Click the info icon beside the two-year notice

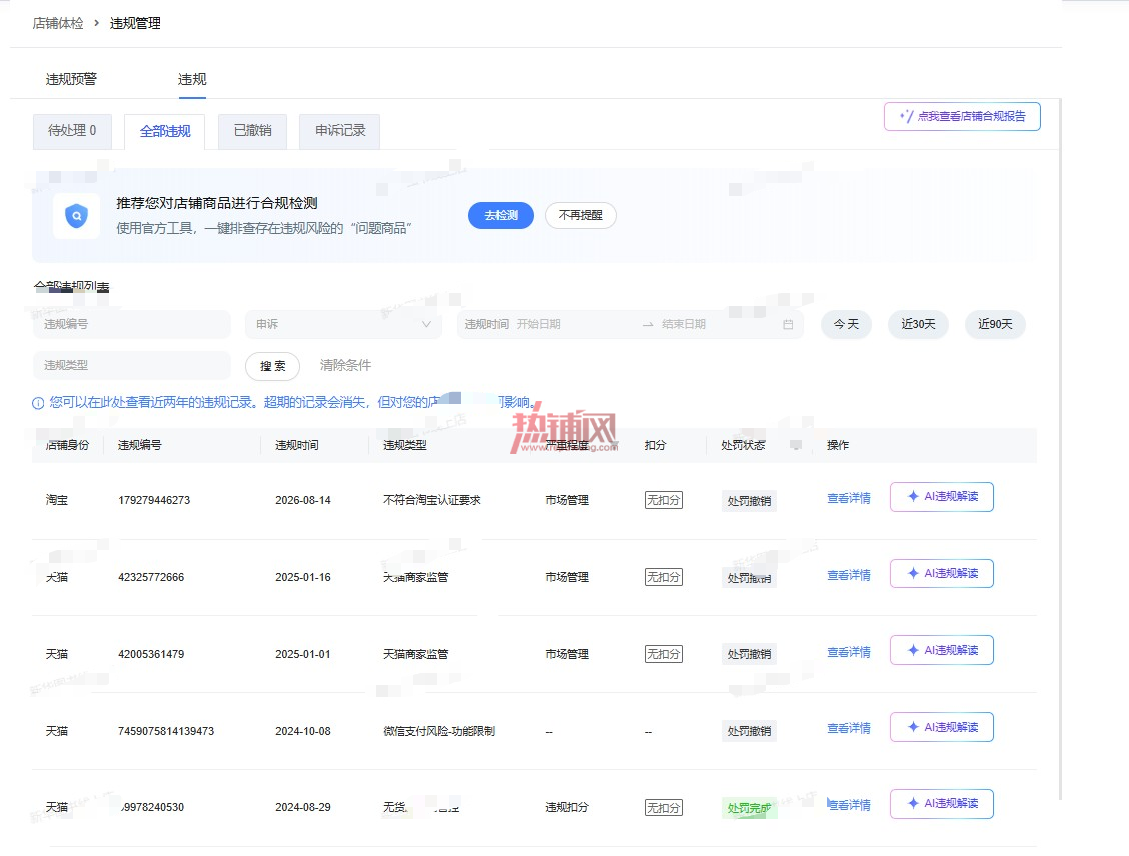pyautogui.click(x=38, y=403)
